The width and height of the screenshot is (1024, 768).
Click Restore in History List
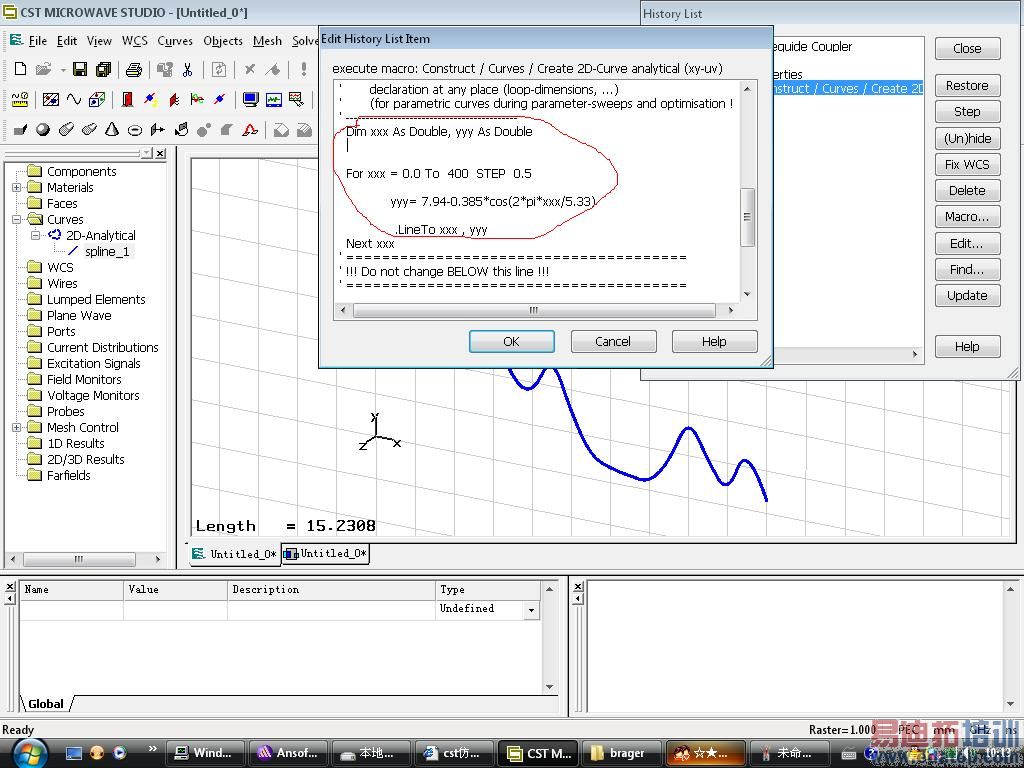tap(967, 86)
